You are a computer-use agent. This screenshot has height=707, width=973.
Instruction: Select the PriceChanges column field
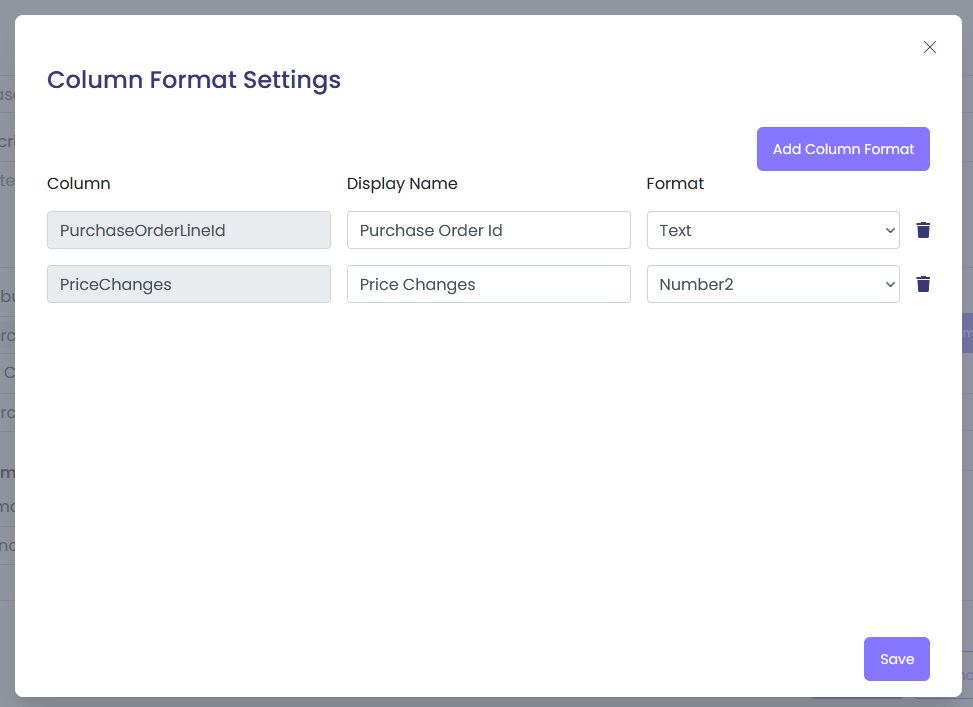pyautogui.click(x=188, y=284)
